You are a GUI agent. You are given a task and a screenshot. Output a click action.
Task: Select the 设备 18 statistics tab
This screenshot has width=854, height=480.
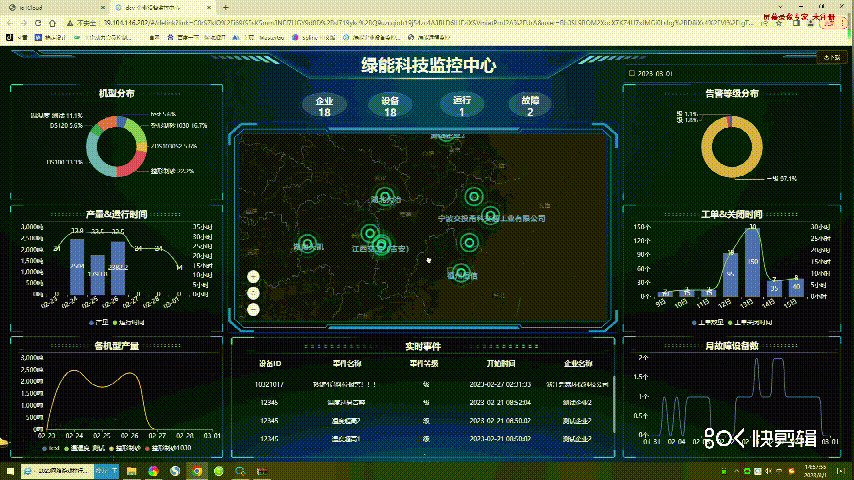(390, 106)
